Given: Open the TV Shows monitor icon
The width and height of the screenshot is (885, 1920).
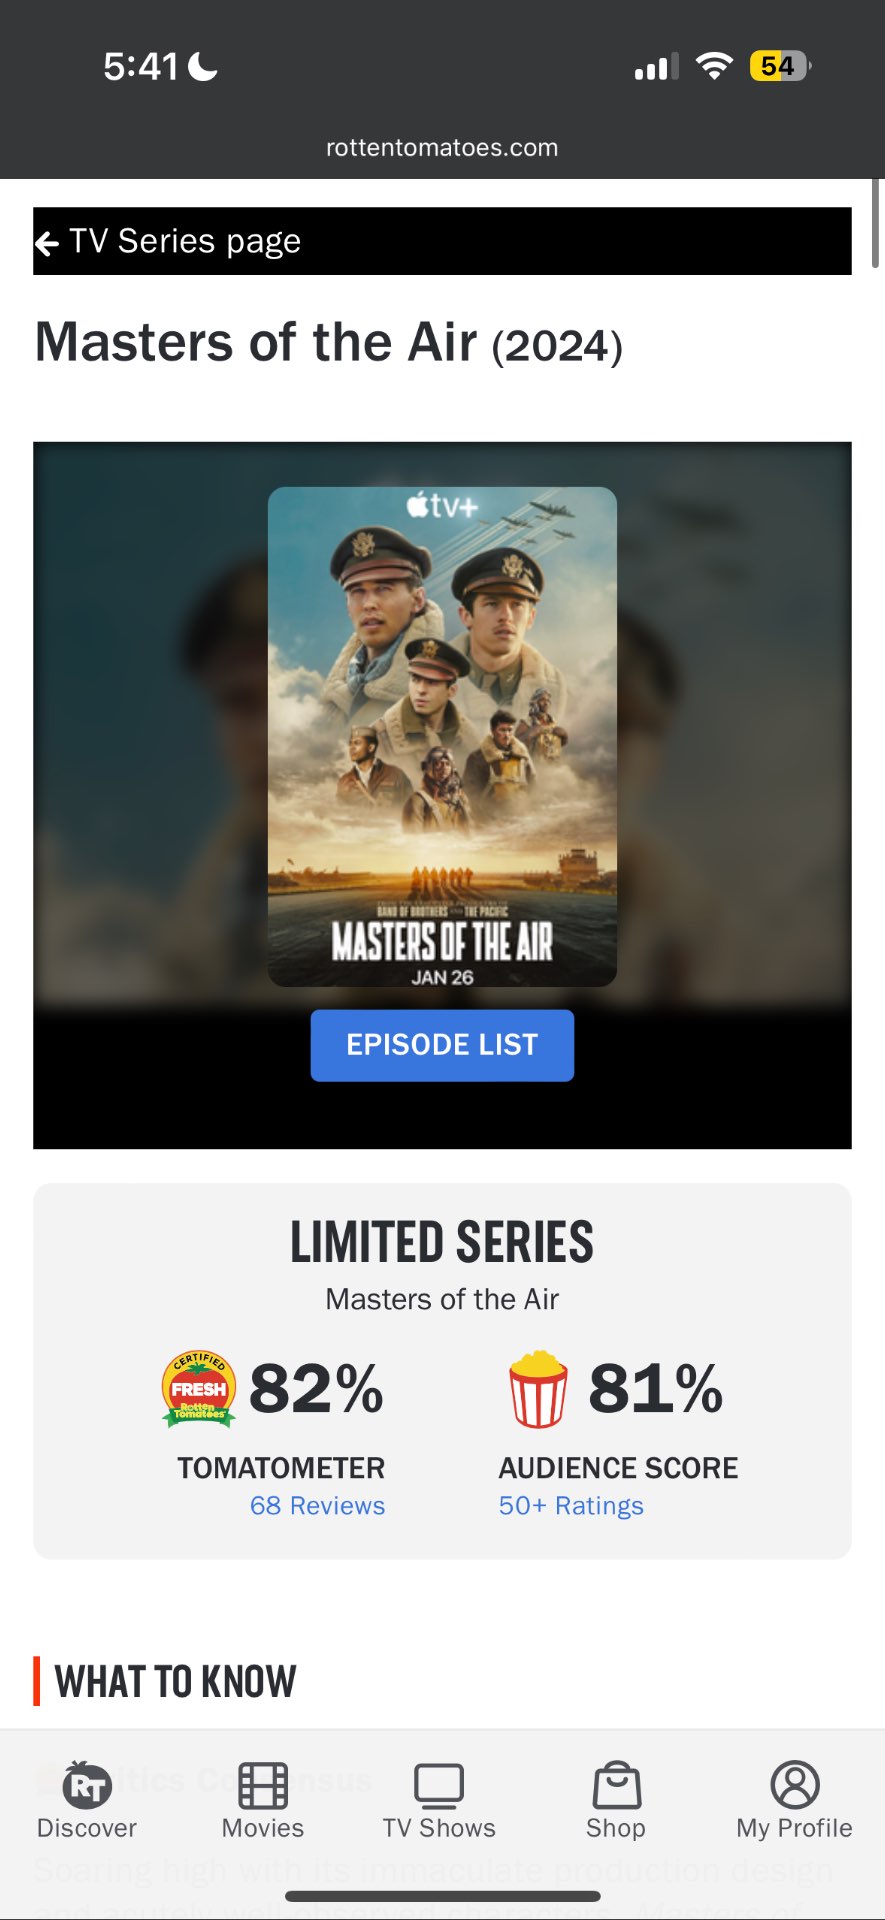Looking at the screenshot, I should (439, 1786).
